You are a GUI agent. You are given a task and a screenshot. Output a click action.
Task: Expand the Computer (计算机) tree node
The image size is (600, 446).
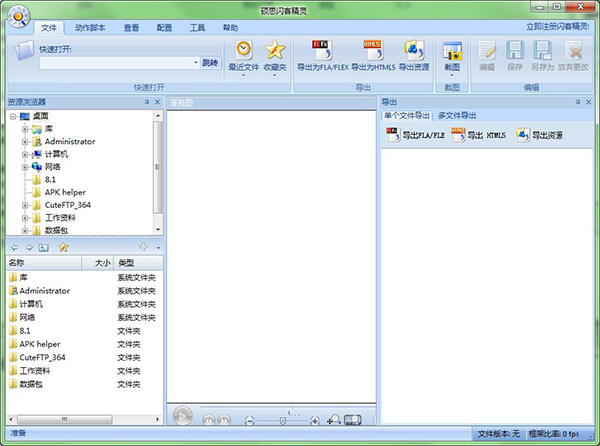(x=25, y=155)
